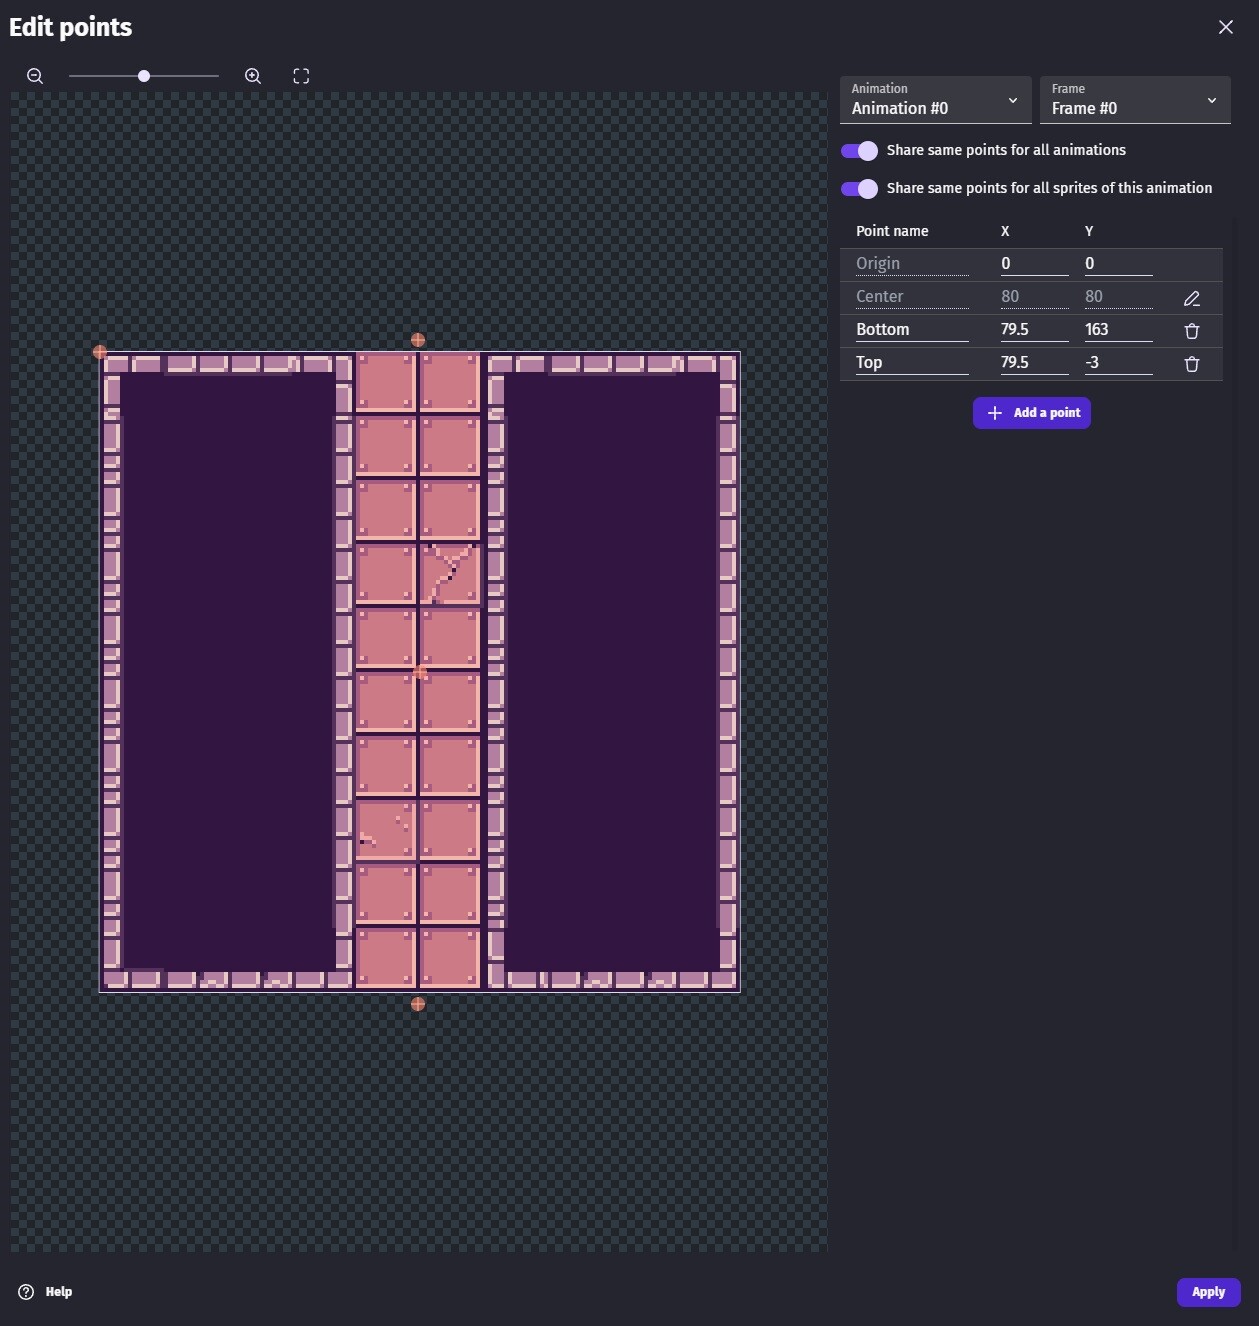Click the Help question mark icon
Viewport: 1259px width, 1326px height.
(x=26, y=1291)
